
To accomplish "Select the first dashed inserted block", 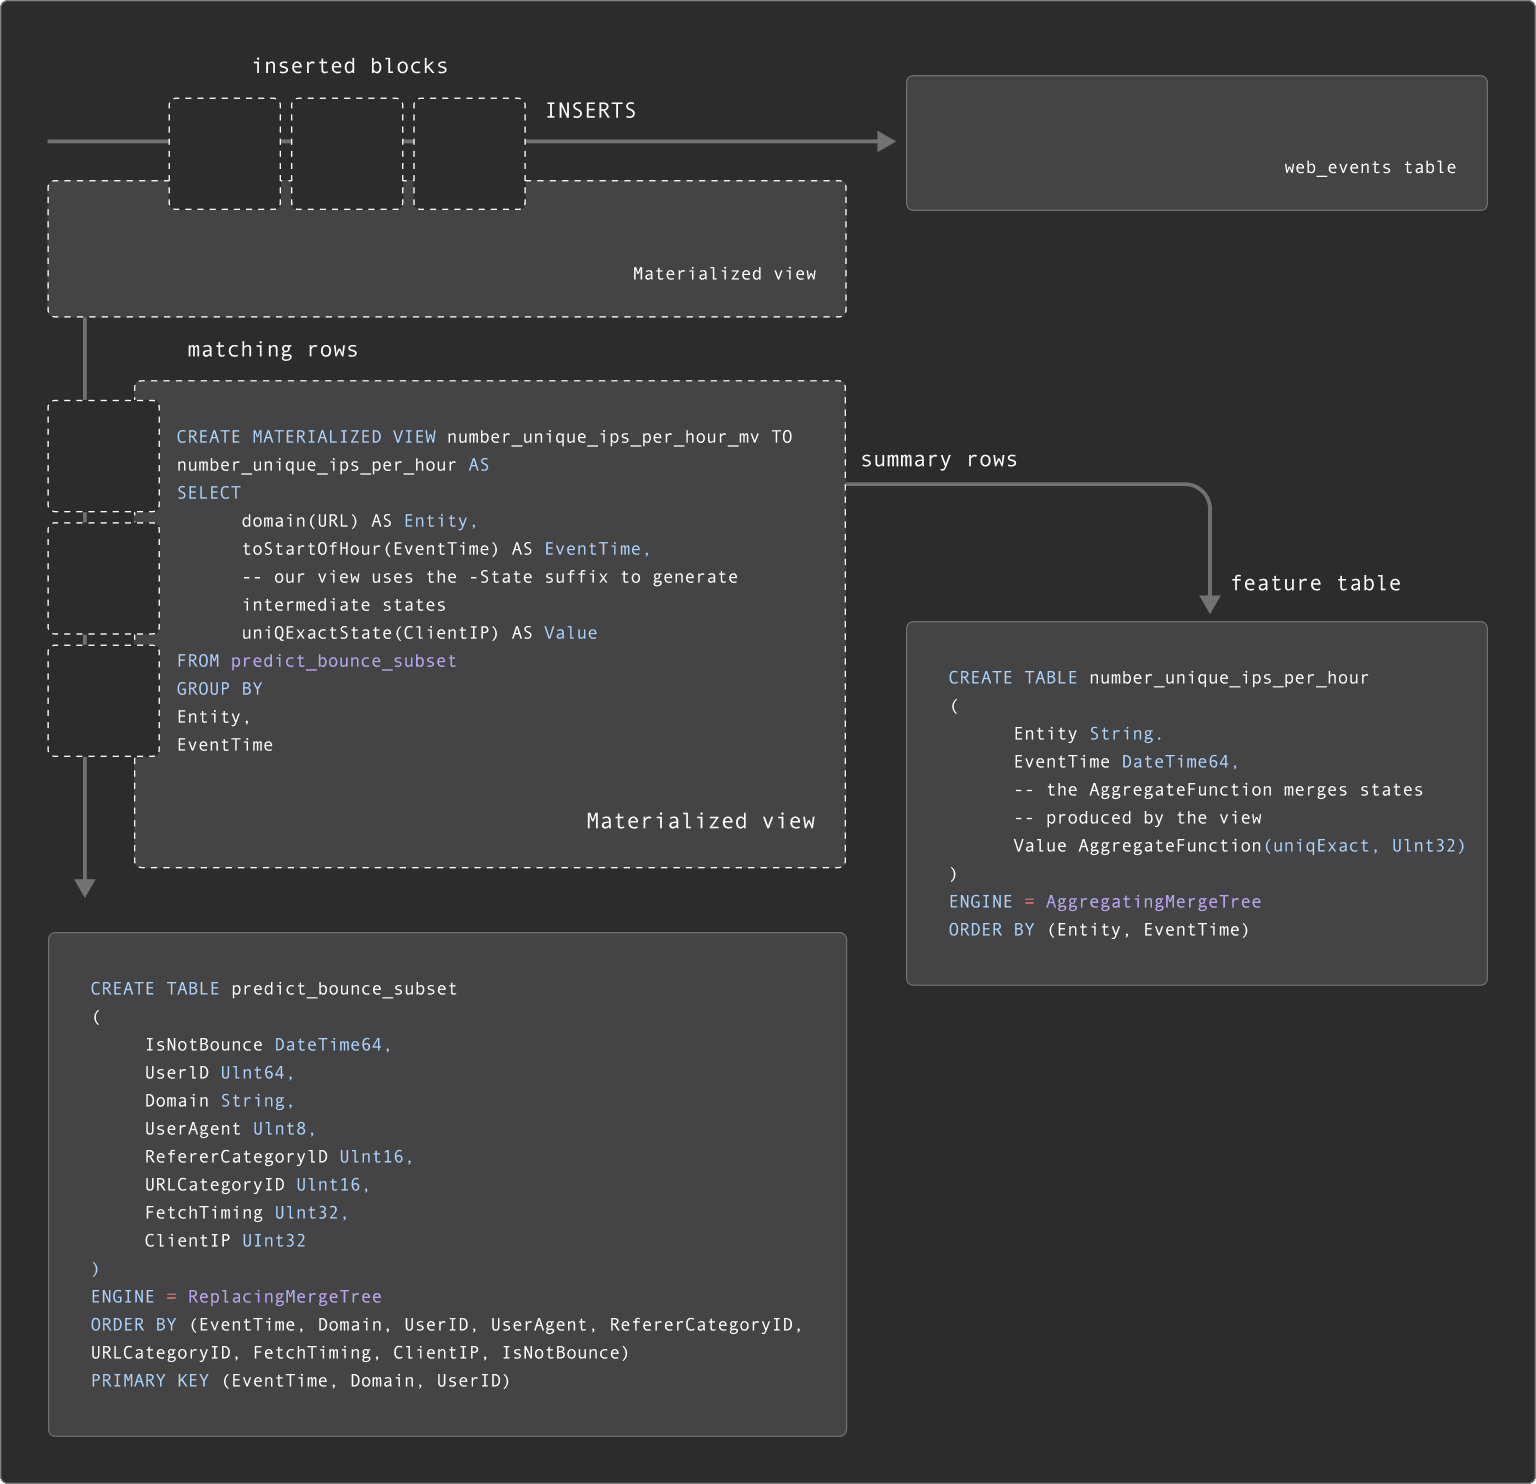I will 225,154.
